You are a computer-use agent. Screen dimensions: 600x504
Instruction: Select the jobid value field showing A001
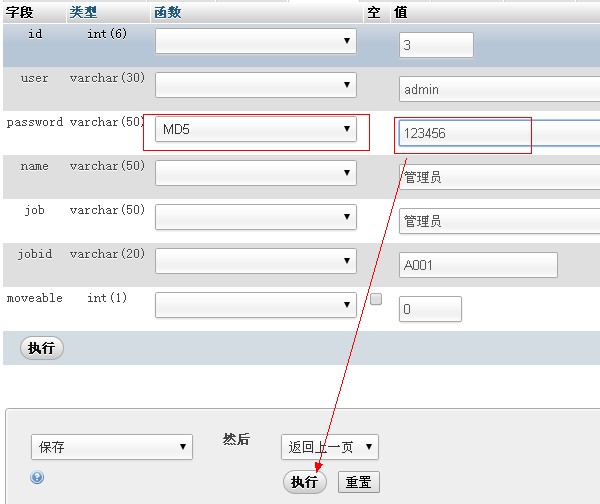(x=477, y=265)
